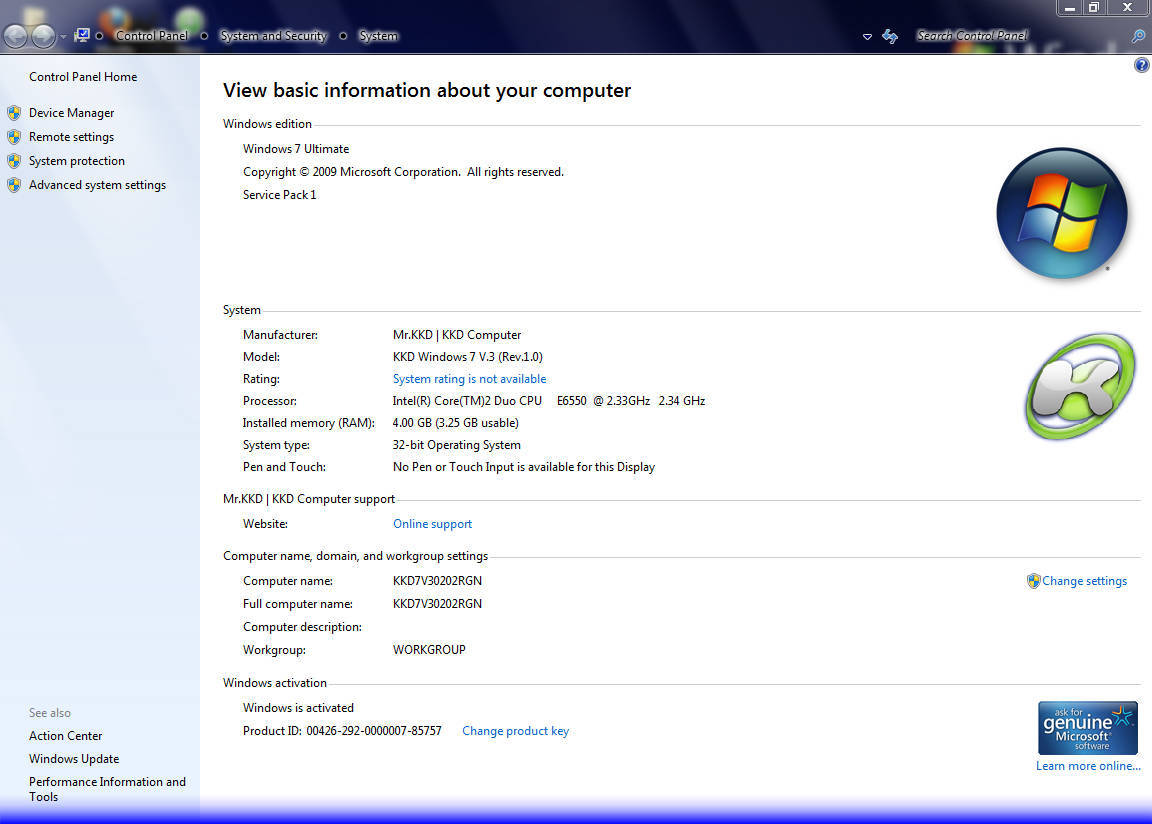1152x824 pixels.
Task: Click the Mr.KKD | KKD Computer manufacturer value
Action: pos(456,335)
